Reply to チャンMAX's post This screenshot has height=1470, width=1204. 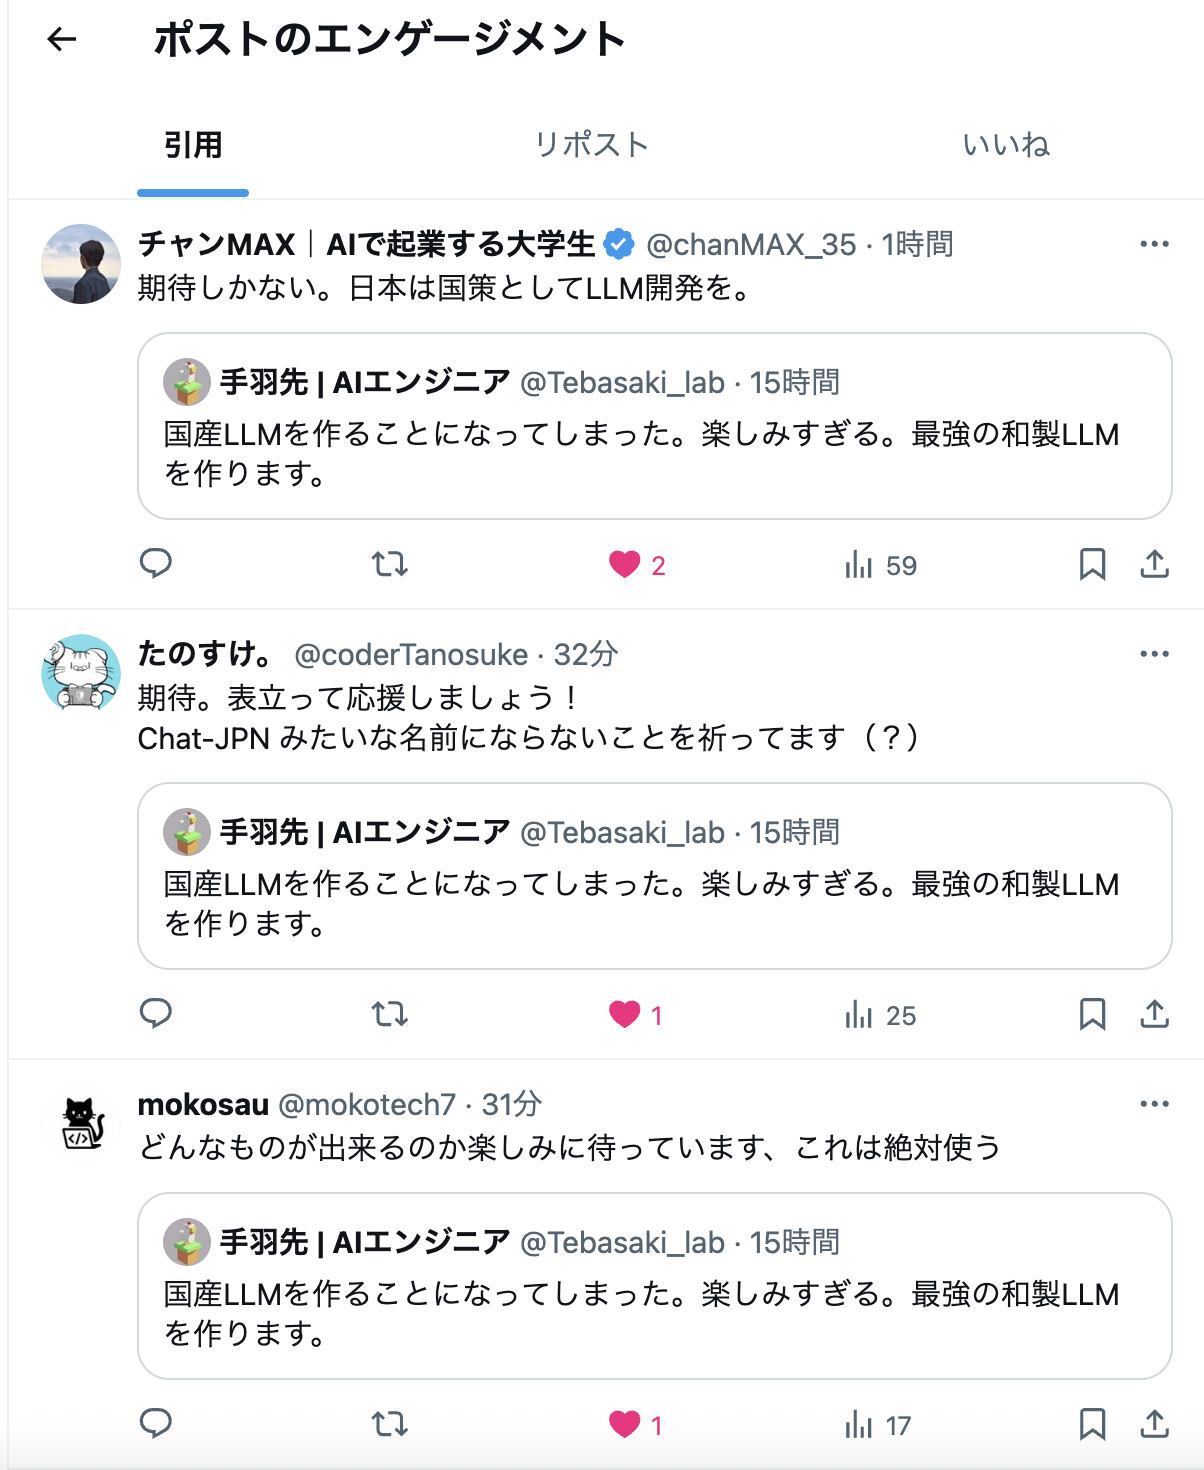[156, 564]
